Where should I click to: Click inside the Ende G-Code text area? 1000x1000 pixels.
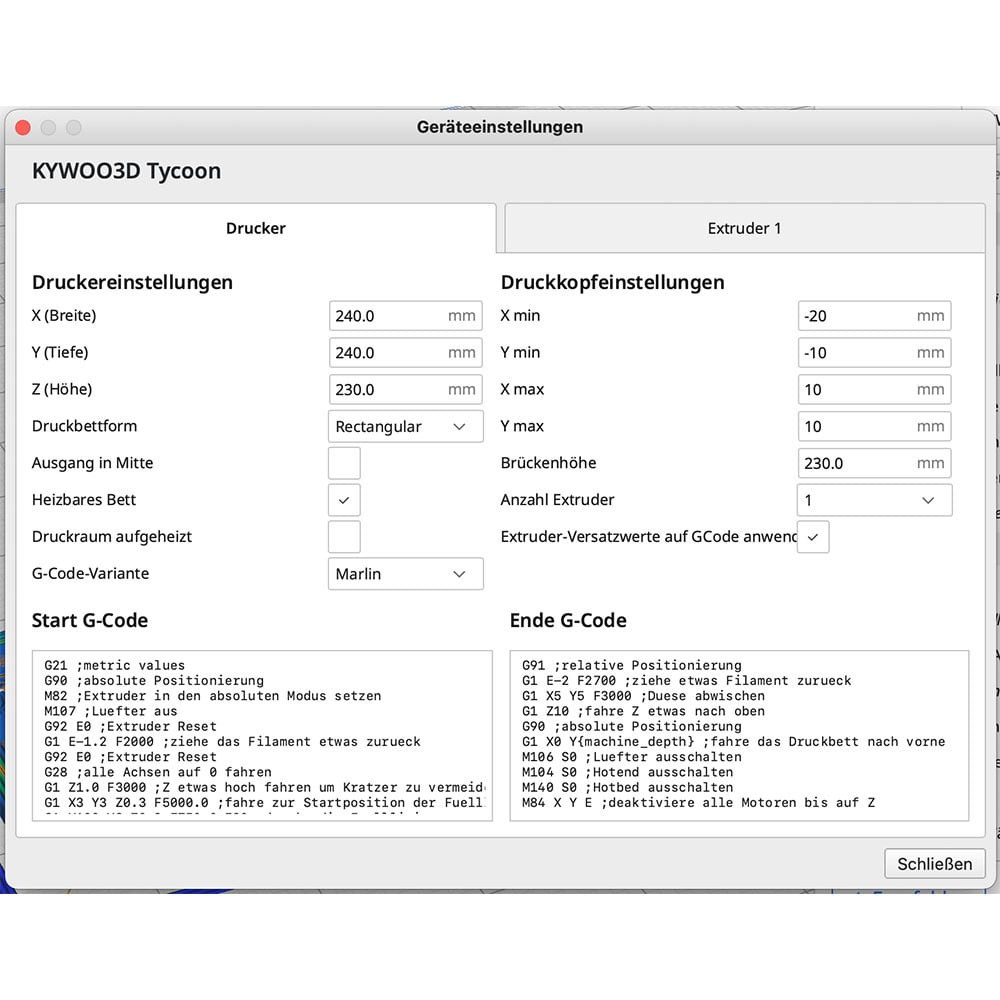pyautogui.click(x=739, y=735)
